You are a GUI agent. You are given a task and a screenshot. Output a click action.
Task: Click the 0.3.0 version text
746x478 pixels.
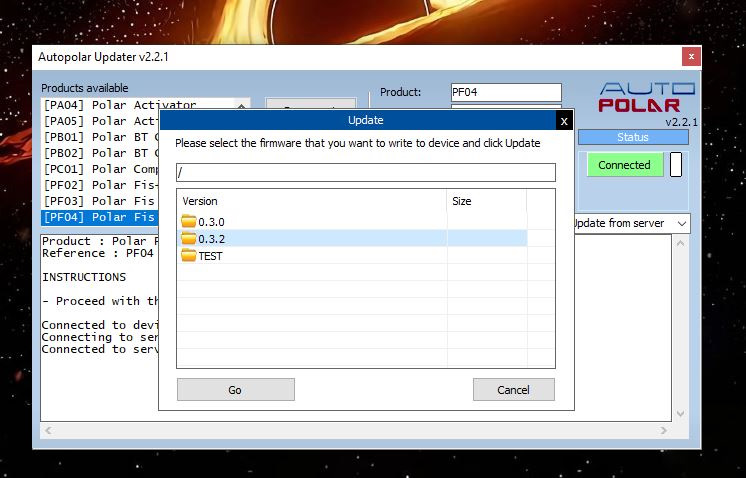211,222
